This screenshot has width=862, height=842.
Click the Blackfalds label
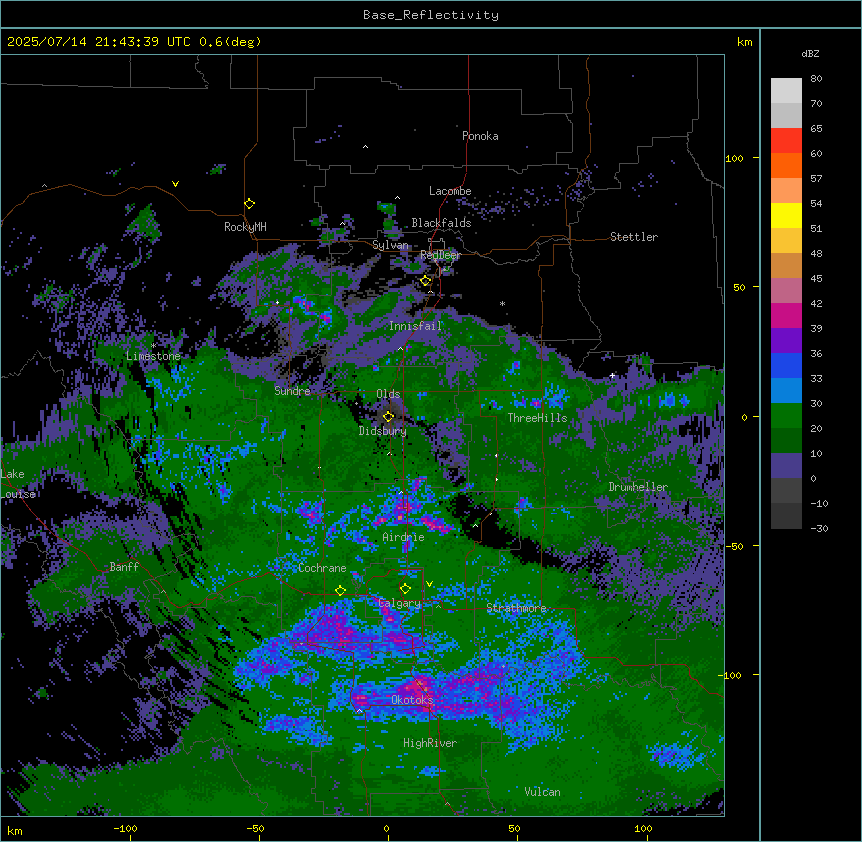441,223
